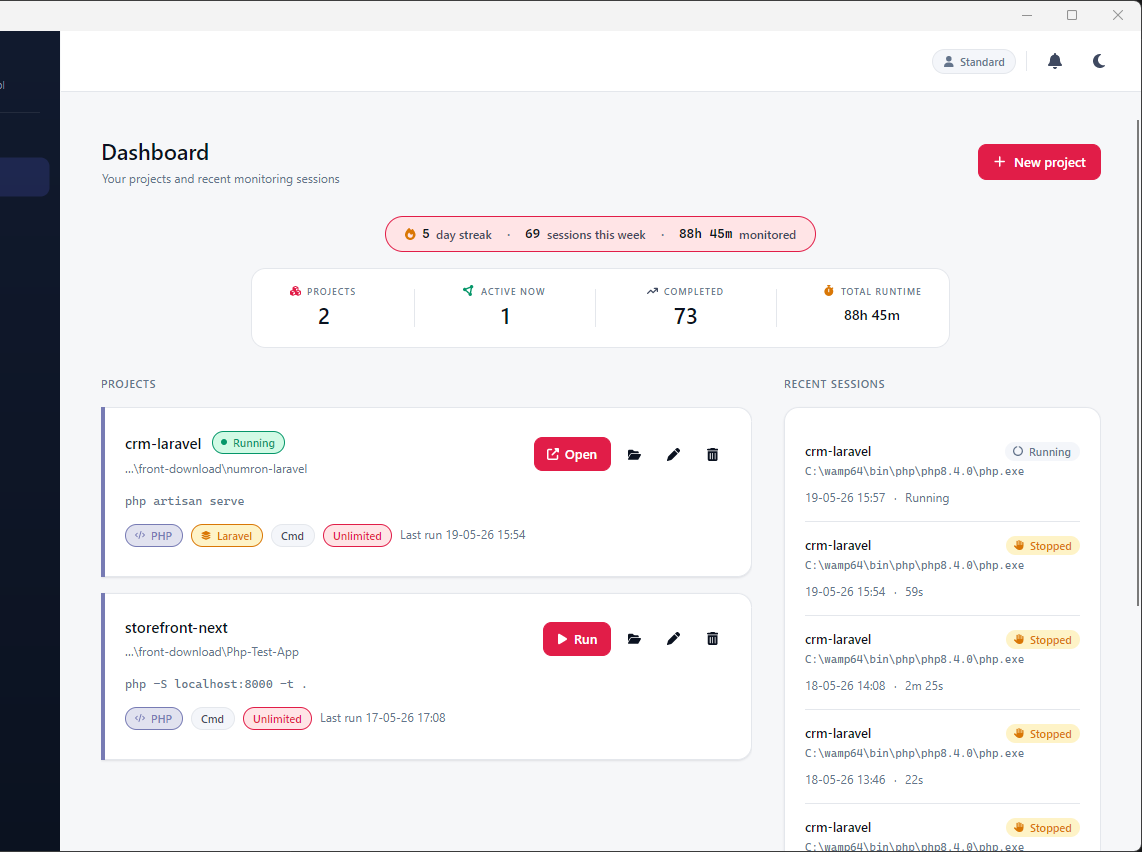This screenshot has height=852, width=1142.
Task: Minimize the application window
Action: (x=1027, y=15)
